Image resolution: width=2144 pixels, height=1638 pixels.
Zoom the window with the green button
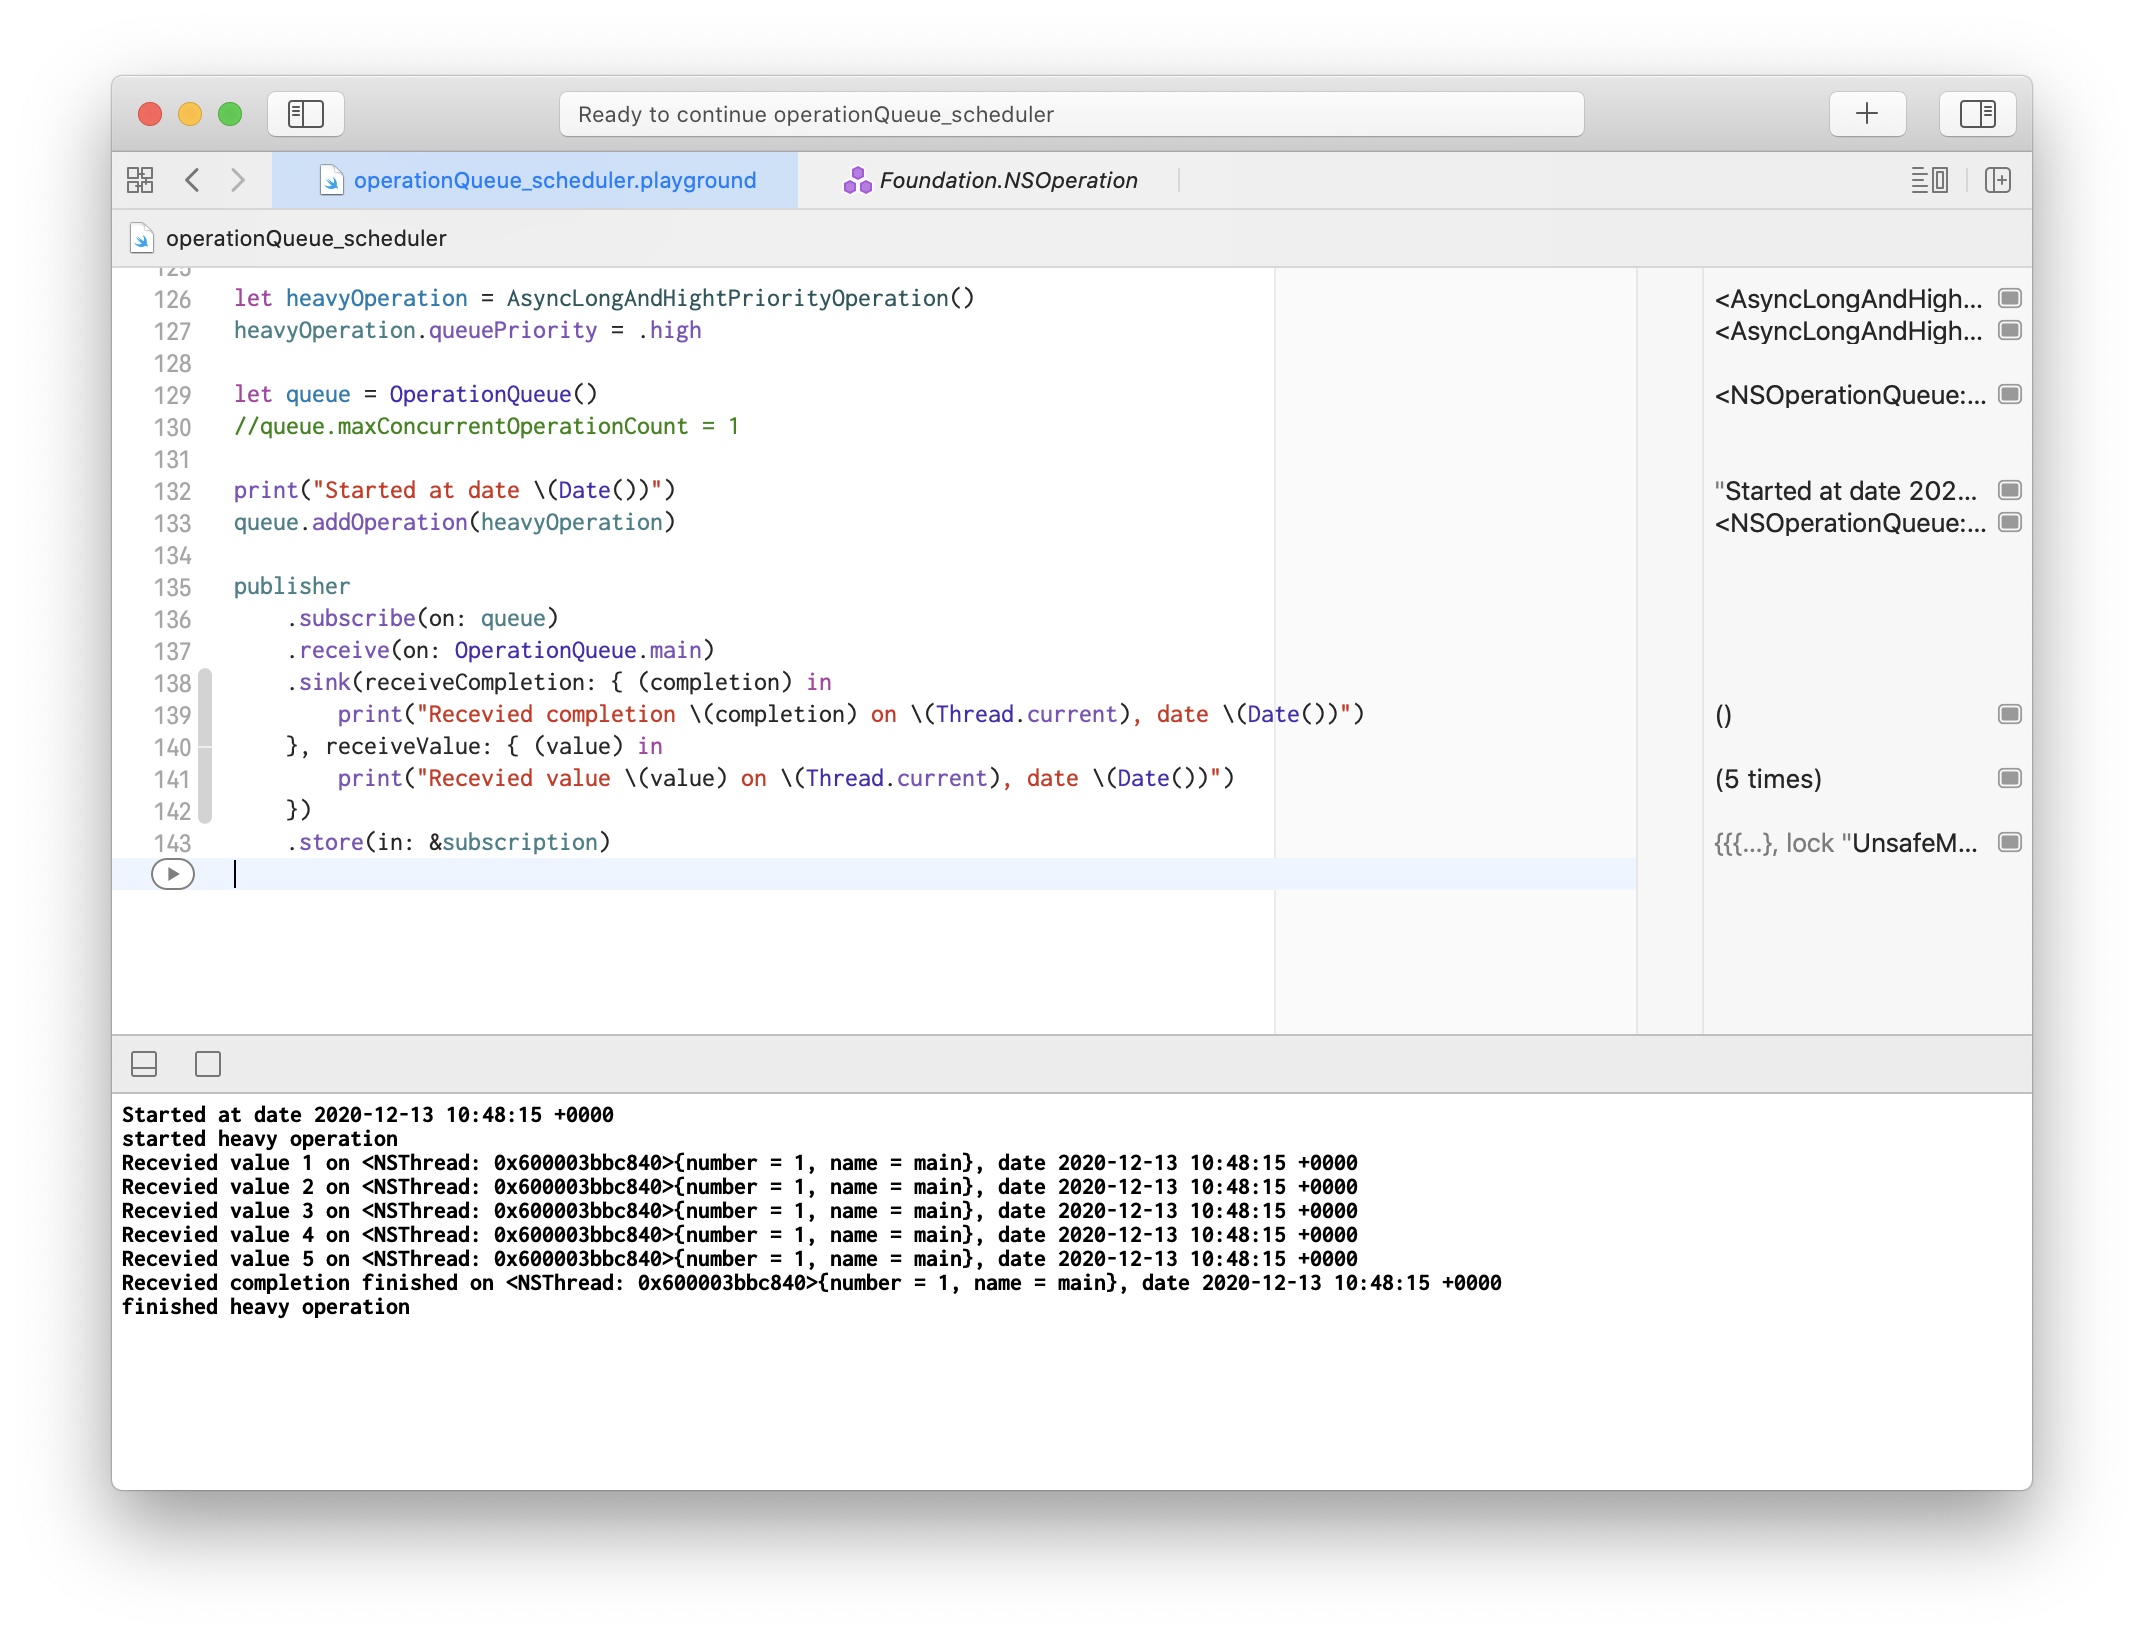click(x=230, y=114)
